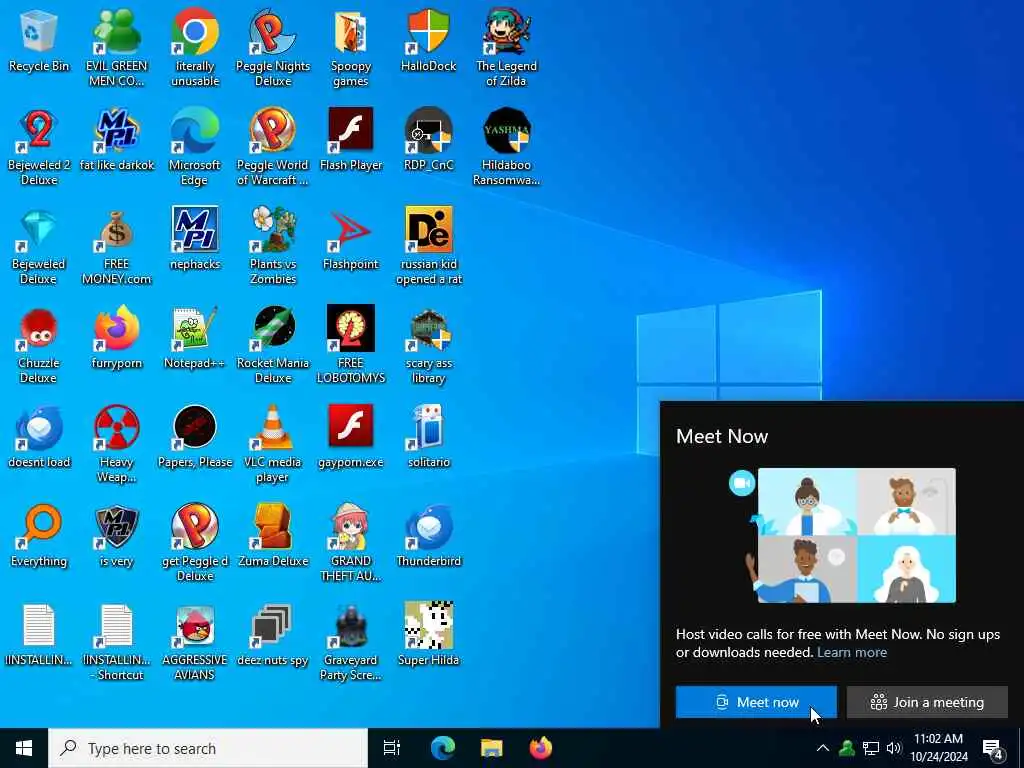Image resolution: width=1024 pixels, height=768 pixels.
Task: Follow the Learn more link
Action: point(852,652)
